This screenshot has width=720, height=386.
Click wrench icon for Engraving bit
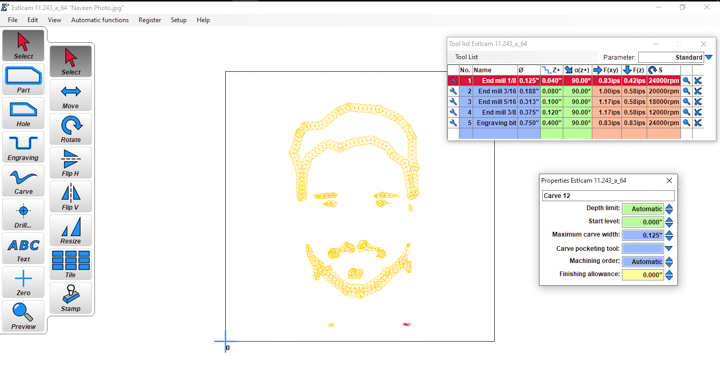[453, 123]
